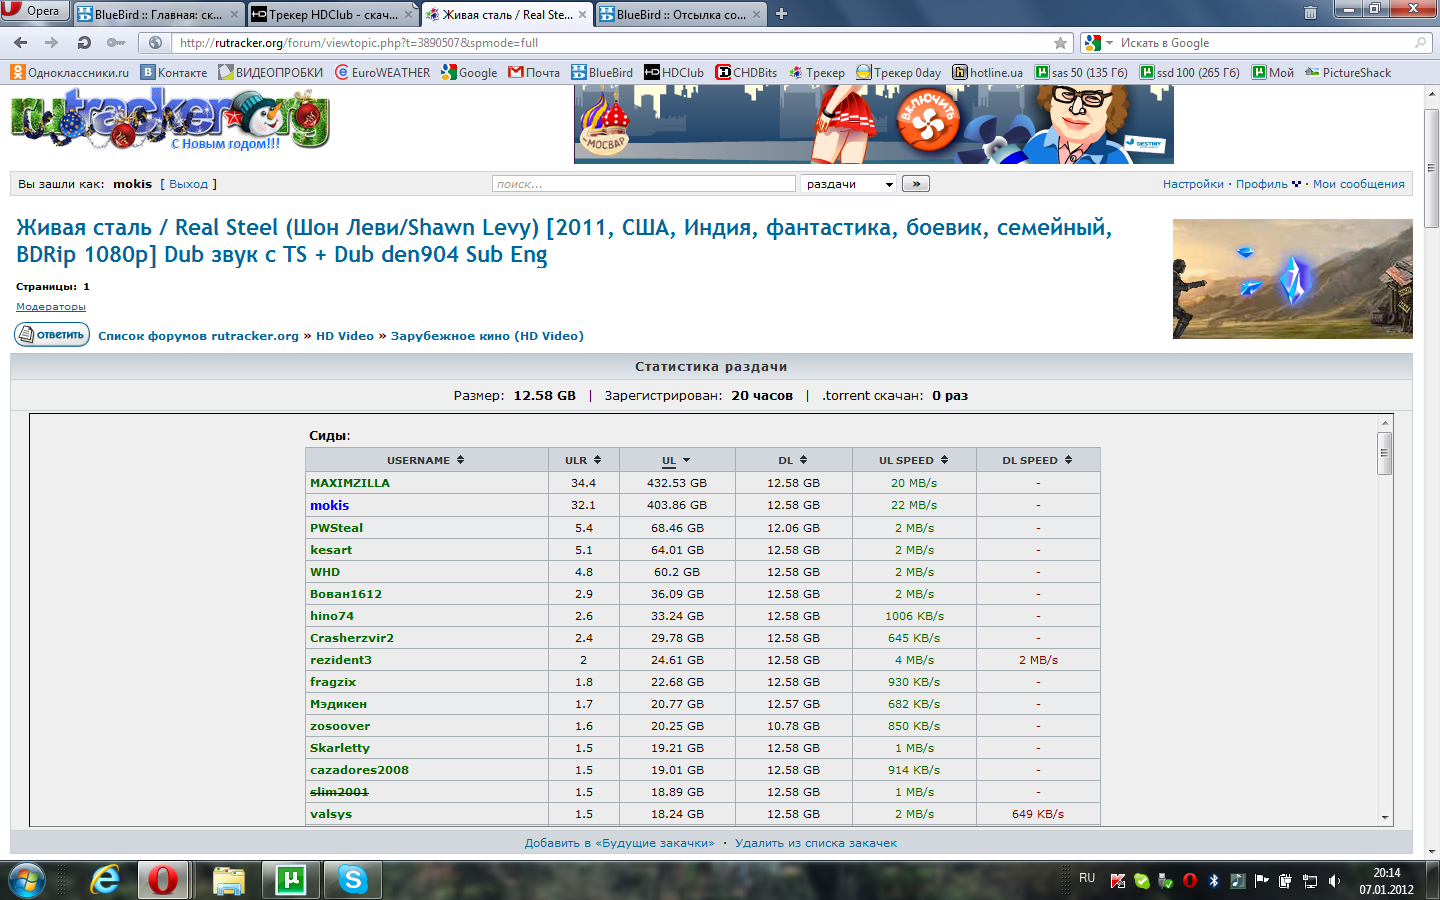Click the search go button '»'
This screenshot has height=900, width=1440.
[916, 184]
